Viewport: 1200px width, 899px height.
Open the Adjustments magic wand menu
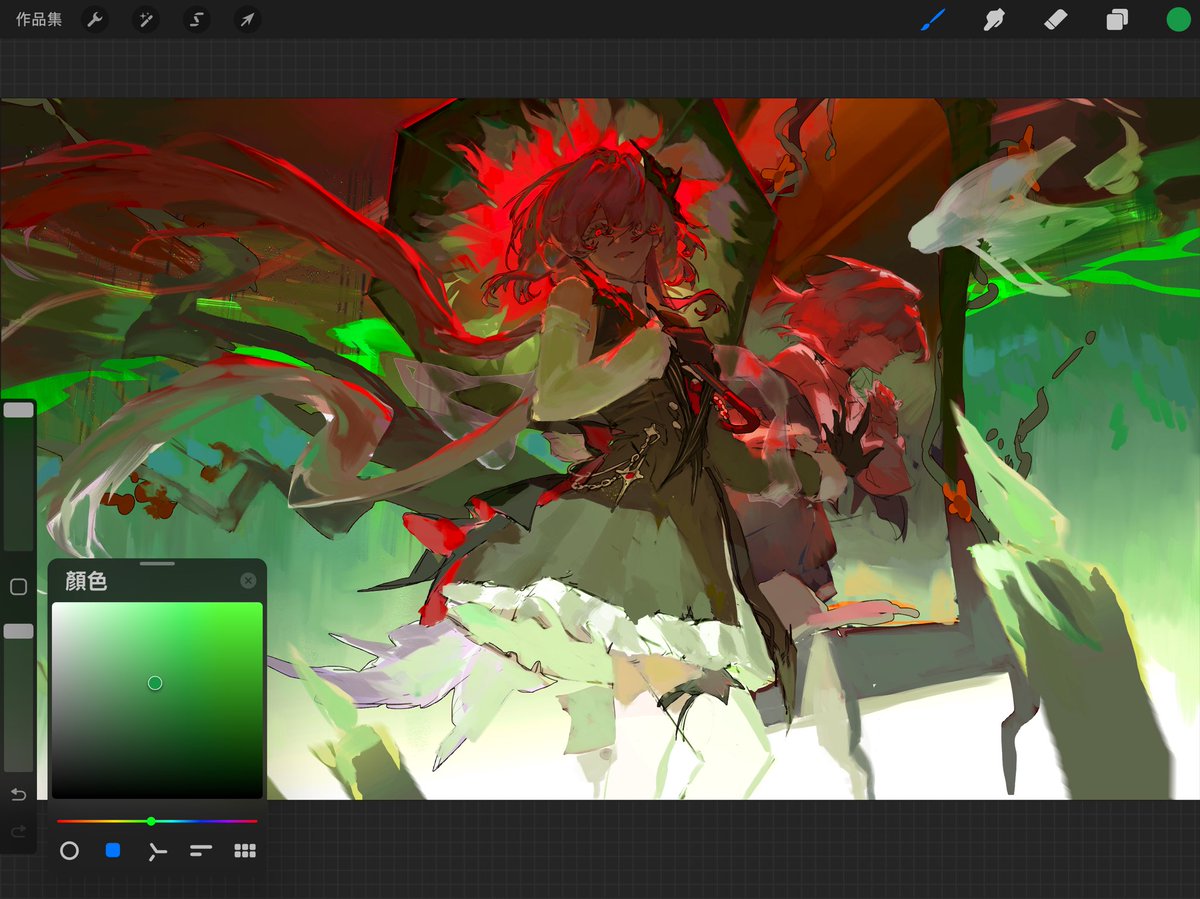pyautogui.click(x=145, y=19)
